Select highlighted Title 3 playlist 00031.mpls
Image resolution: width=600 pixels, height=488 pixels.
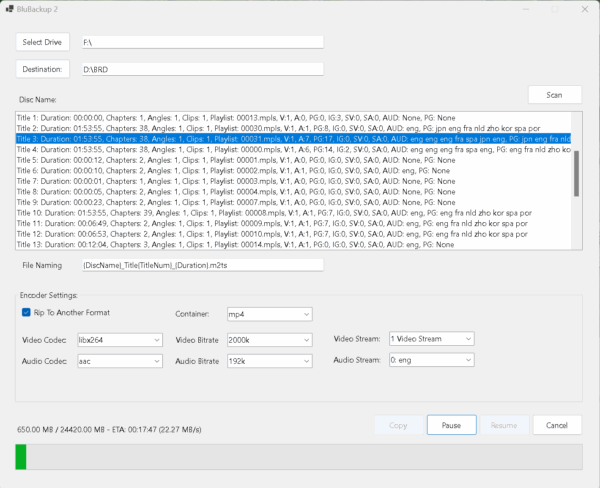coord(293,139)
